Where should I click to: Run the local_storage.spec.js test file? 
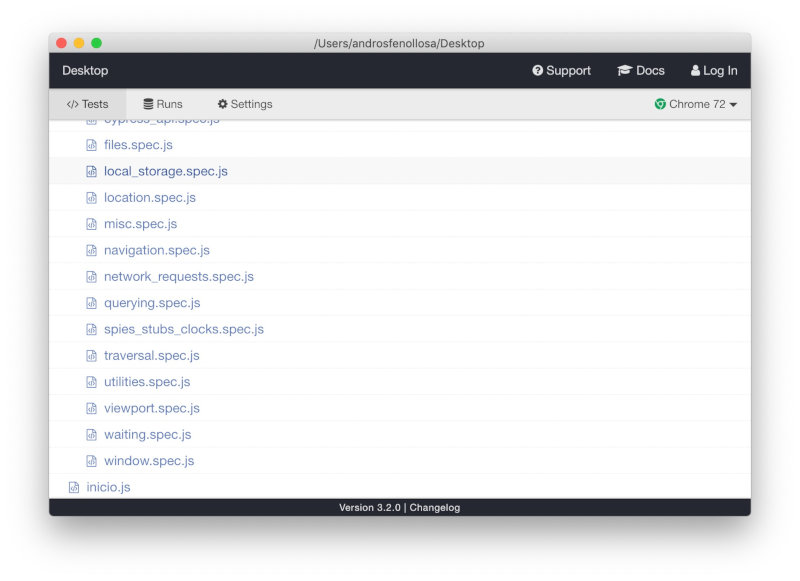click(x=165, y=171)
